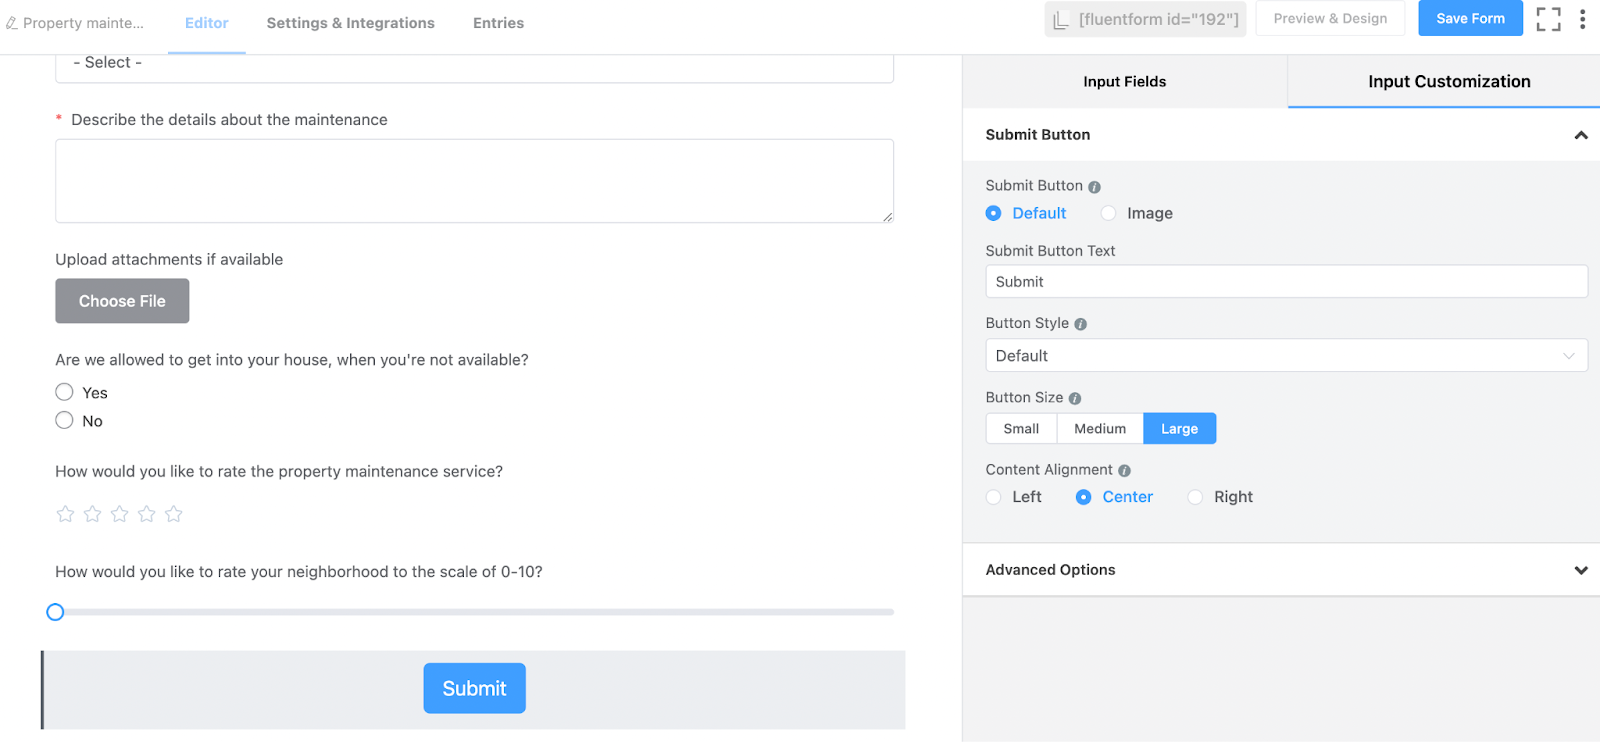Click the Button Style info icon
This screenshot has height=742, width=1600.
pos(1080,324)
